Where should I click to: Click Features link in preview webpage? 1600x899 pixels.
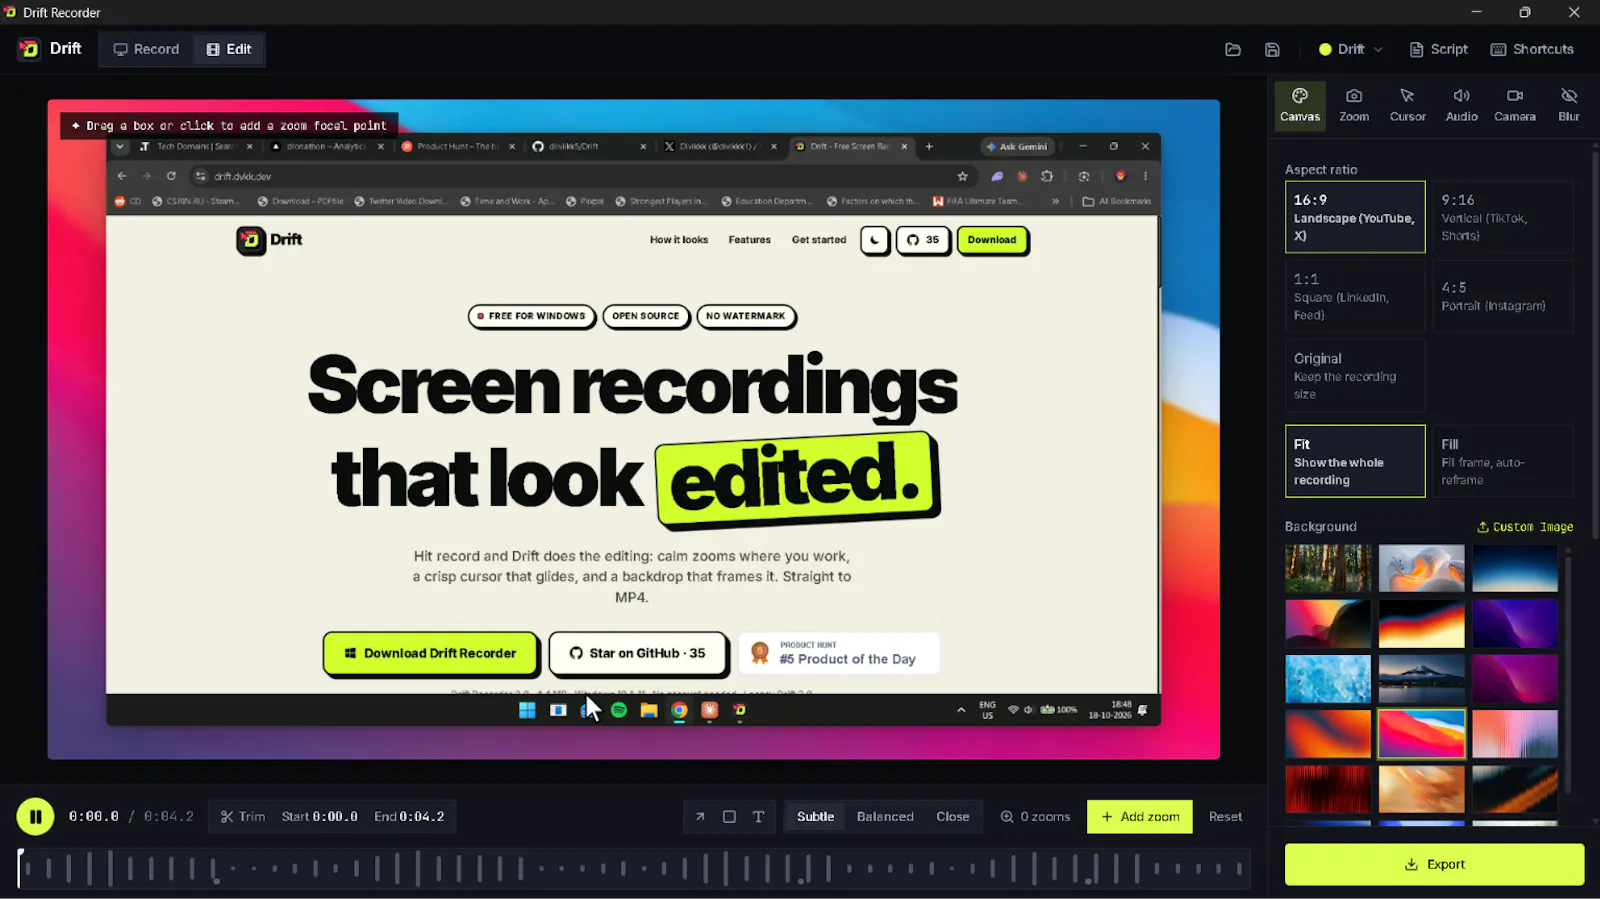coord(749,240)
